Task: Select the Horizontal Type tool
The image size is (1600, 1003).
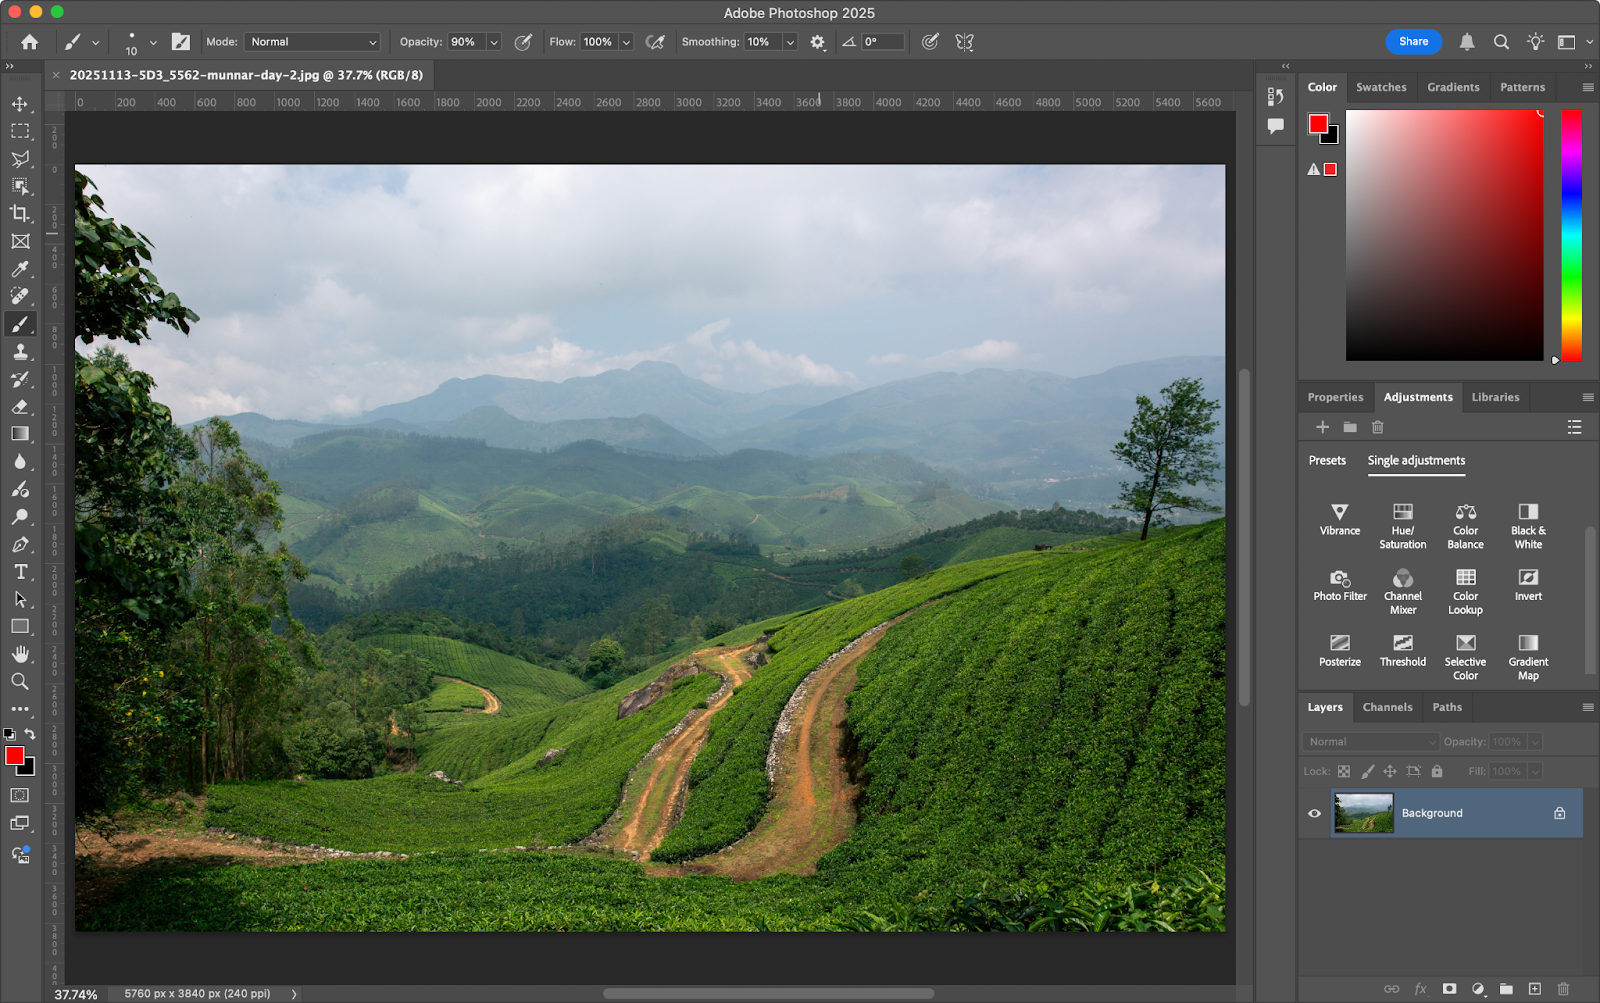Action: [x=20, y=572]
